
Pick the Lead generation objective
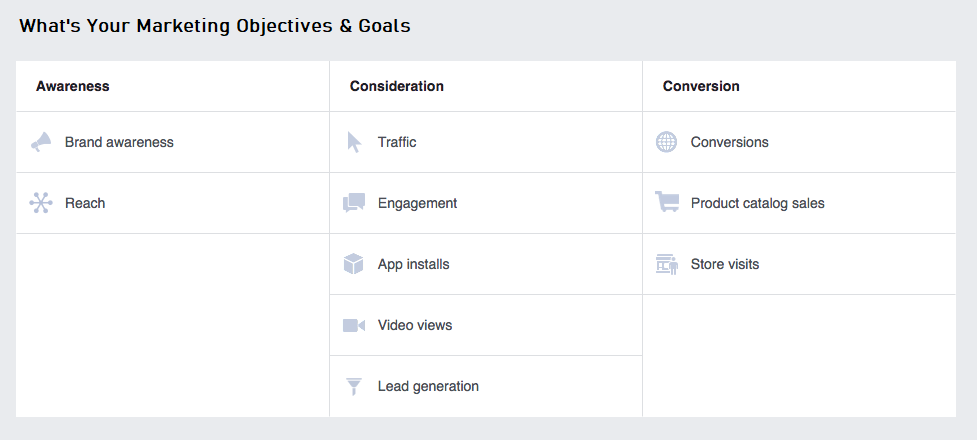point(428,387)
